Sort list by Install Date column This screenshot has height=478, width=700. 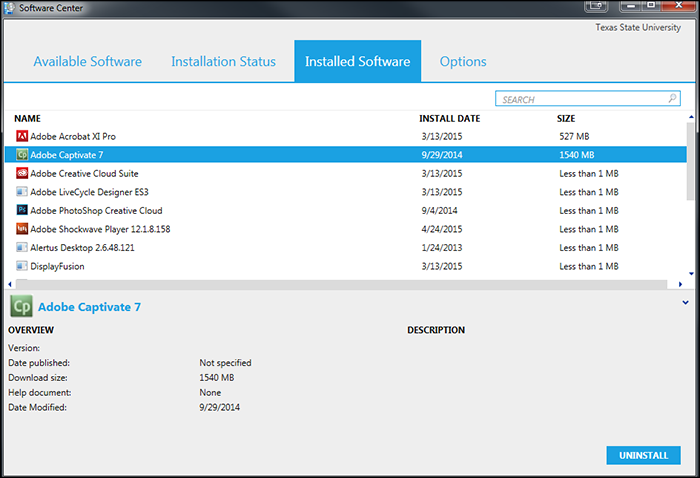tap(449, 118)
